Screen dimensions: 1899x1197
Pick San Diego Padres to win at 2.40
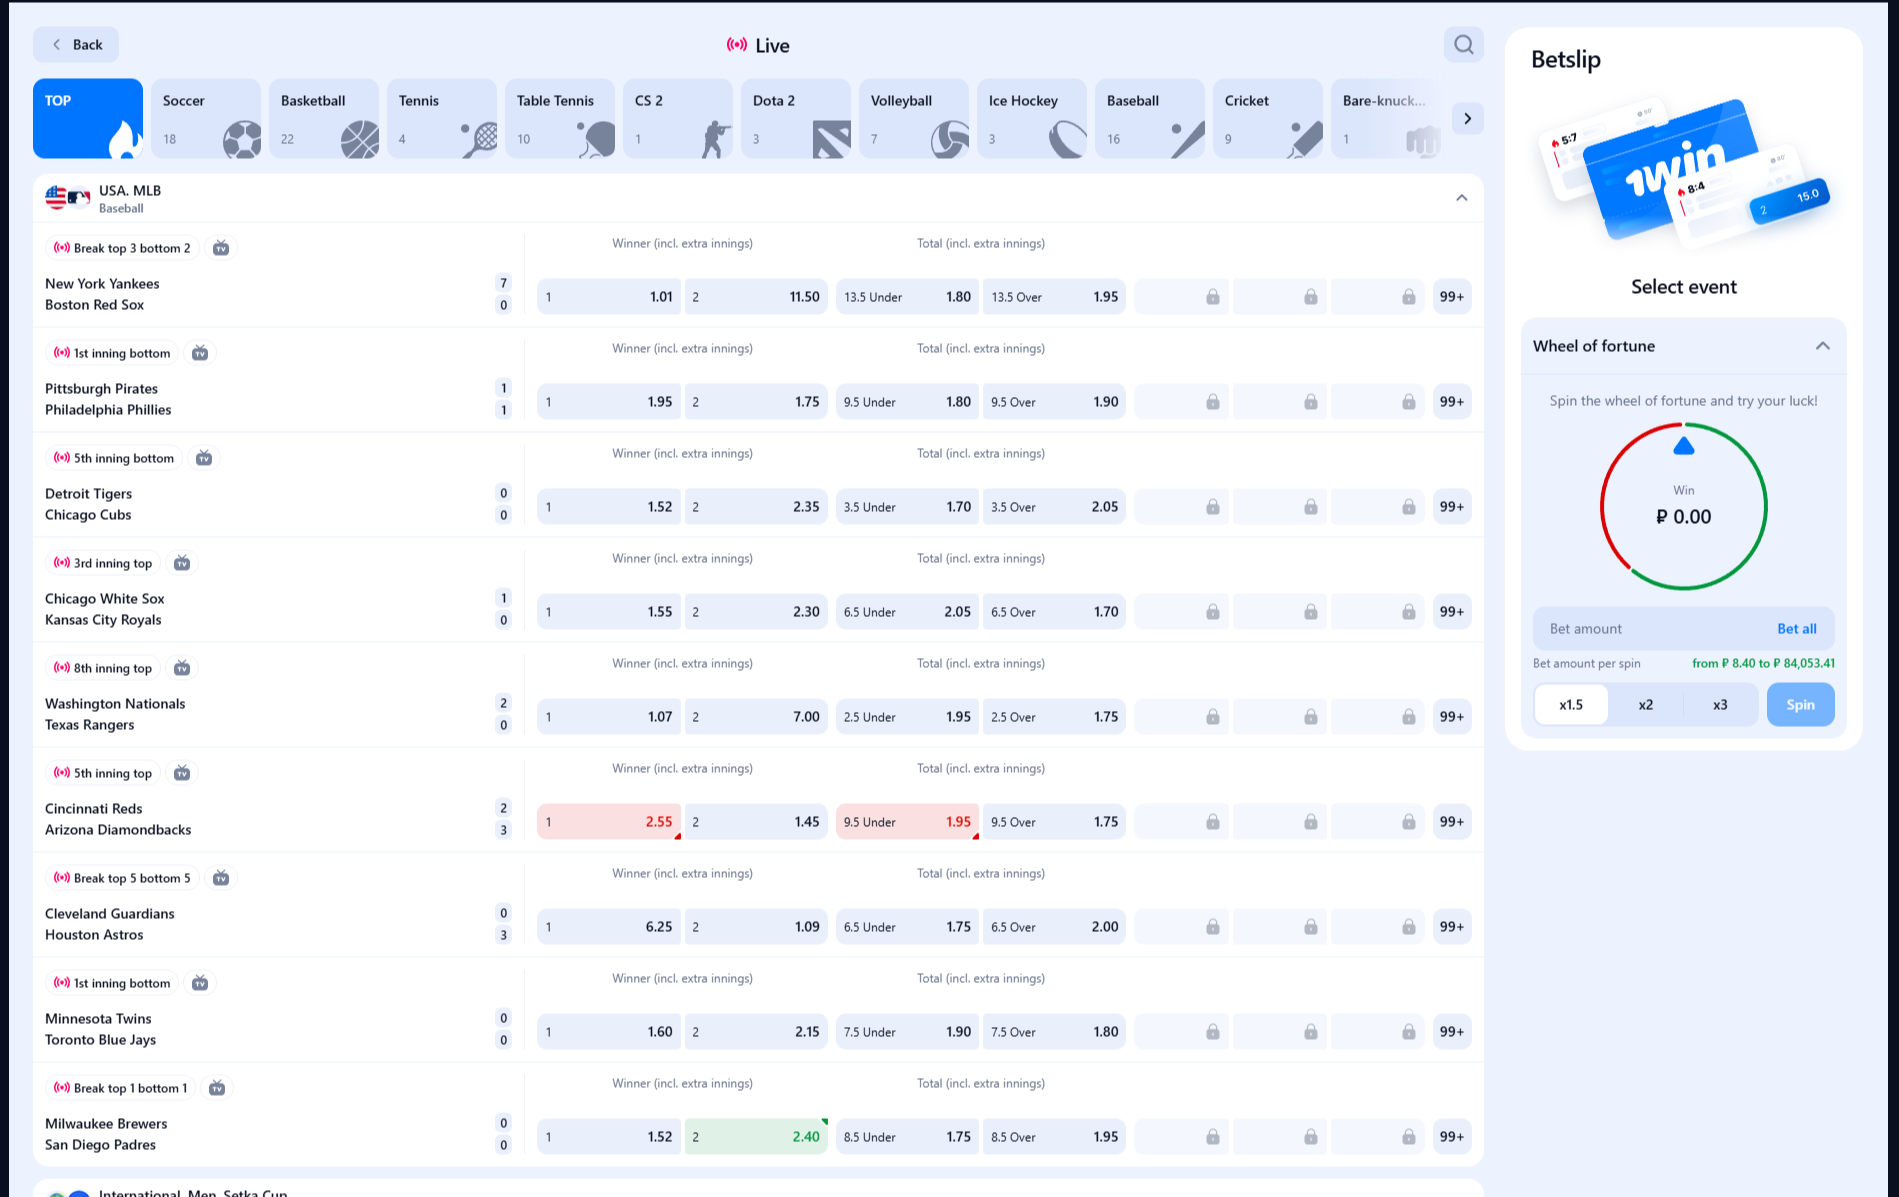coord(756,1137)
